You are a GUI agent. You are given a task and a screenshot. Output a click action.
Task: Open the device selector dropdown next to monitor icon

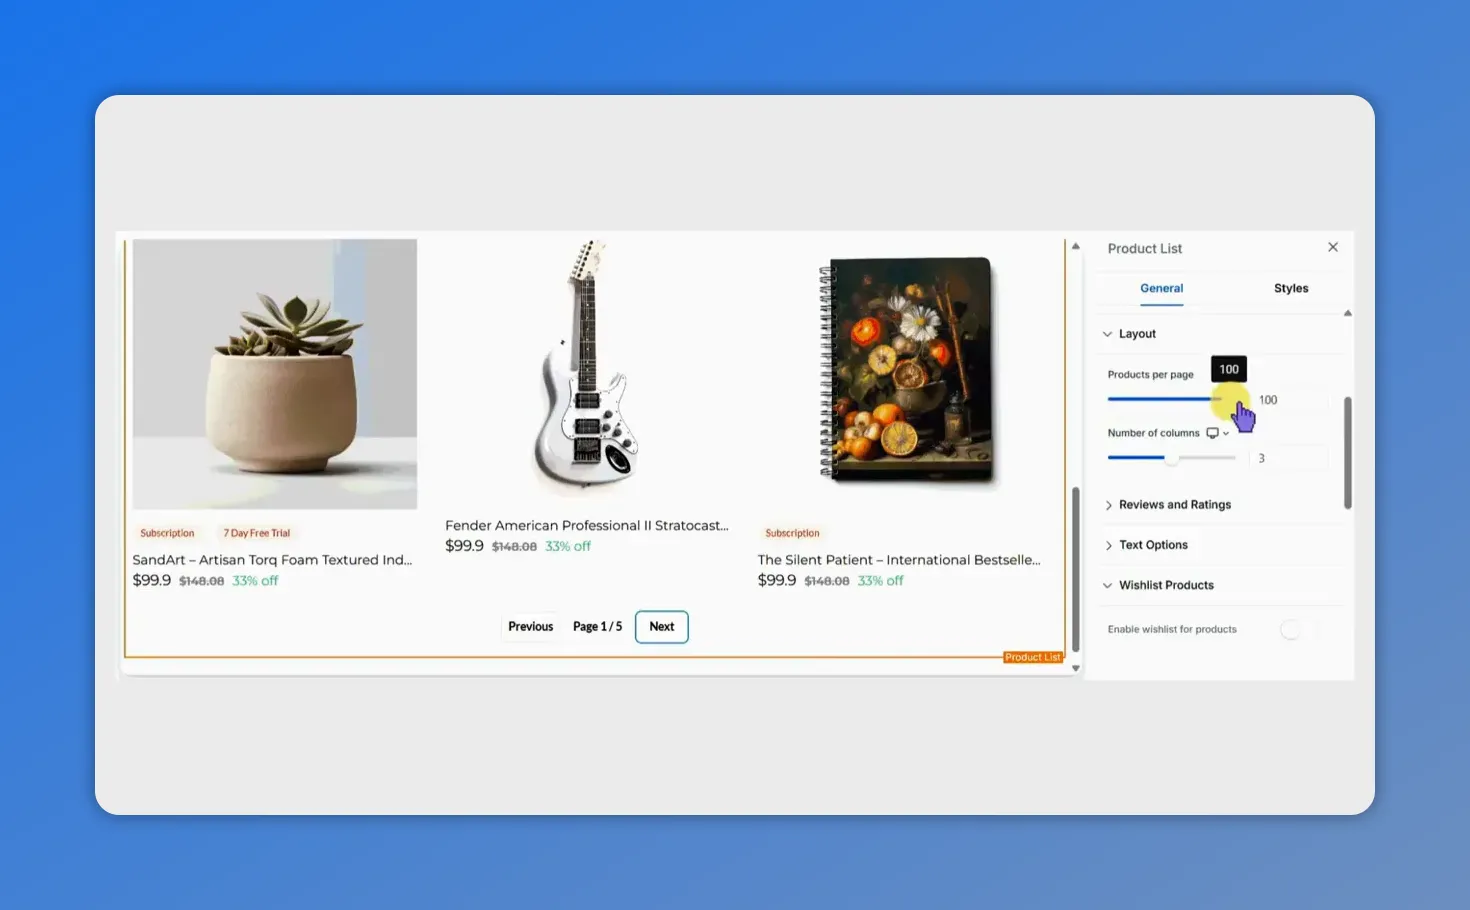coord(1226,433)
